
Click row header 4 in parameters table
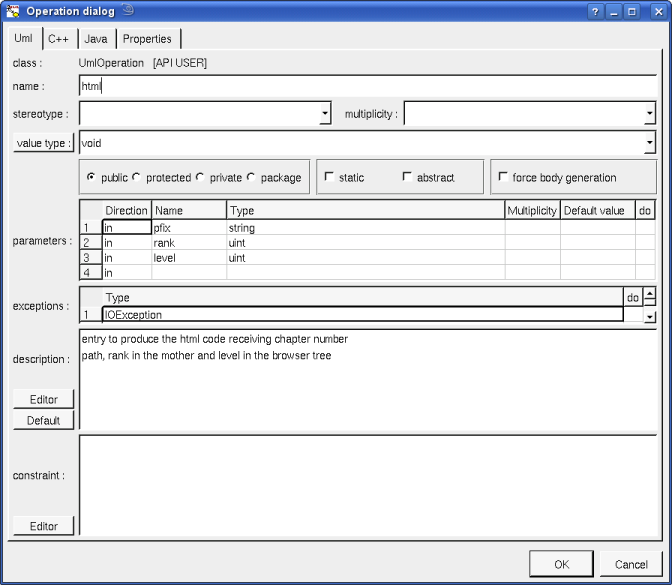[91, 273]
